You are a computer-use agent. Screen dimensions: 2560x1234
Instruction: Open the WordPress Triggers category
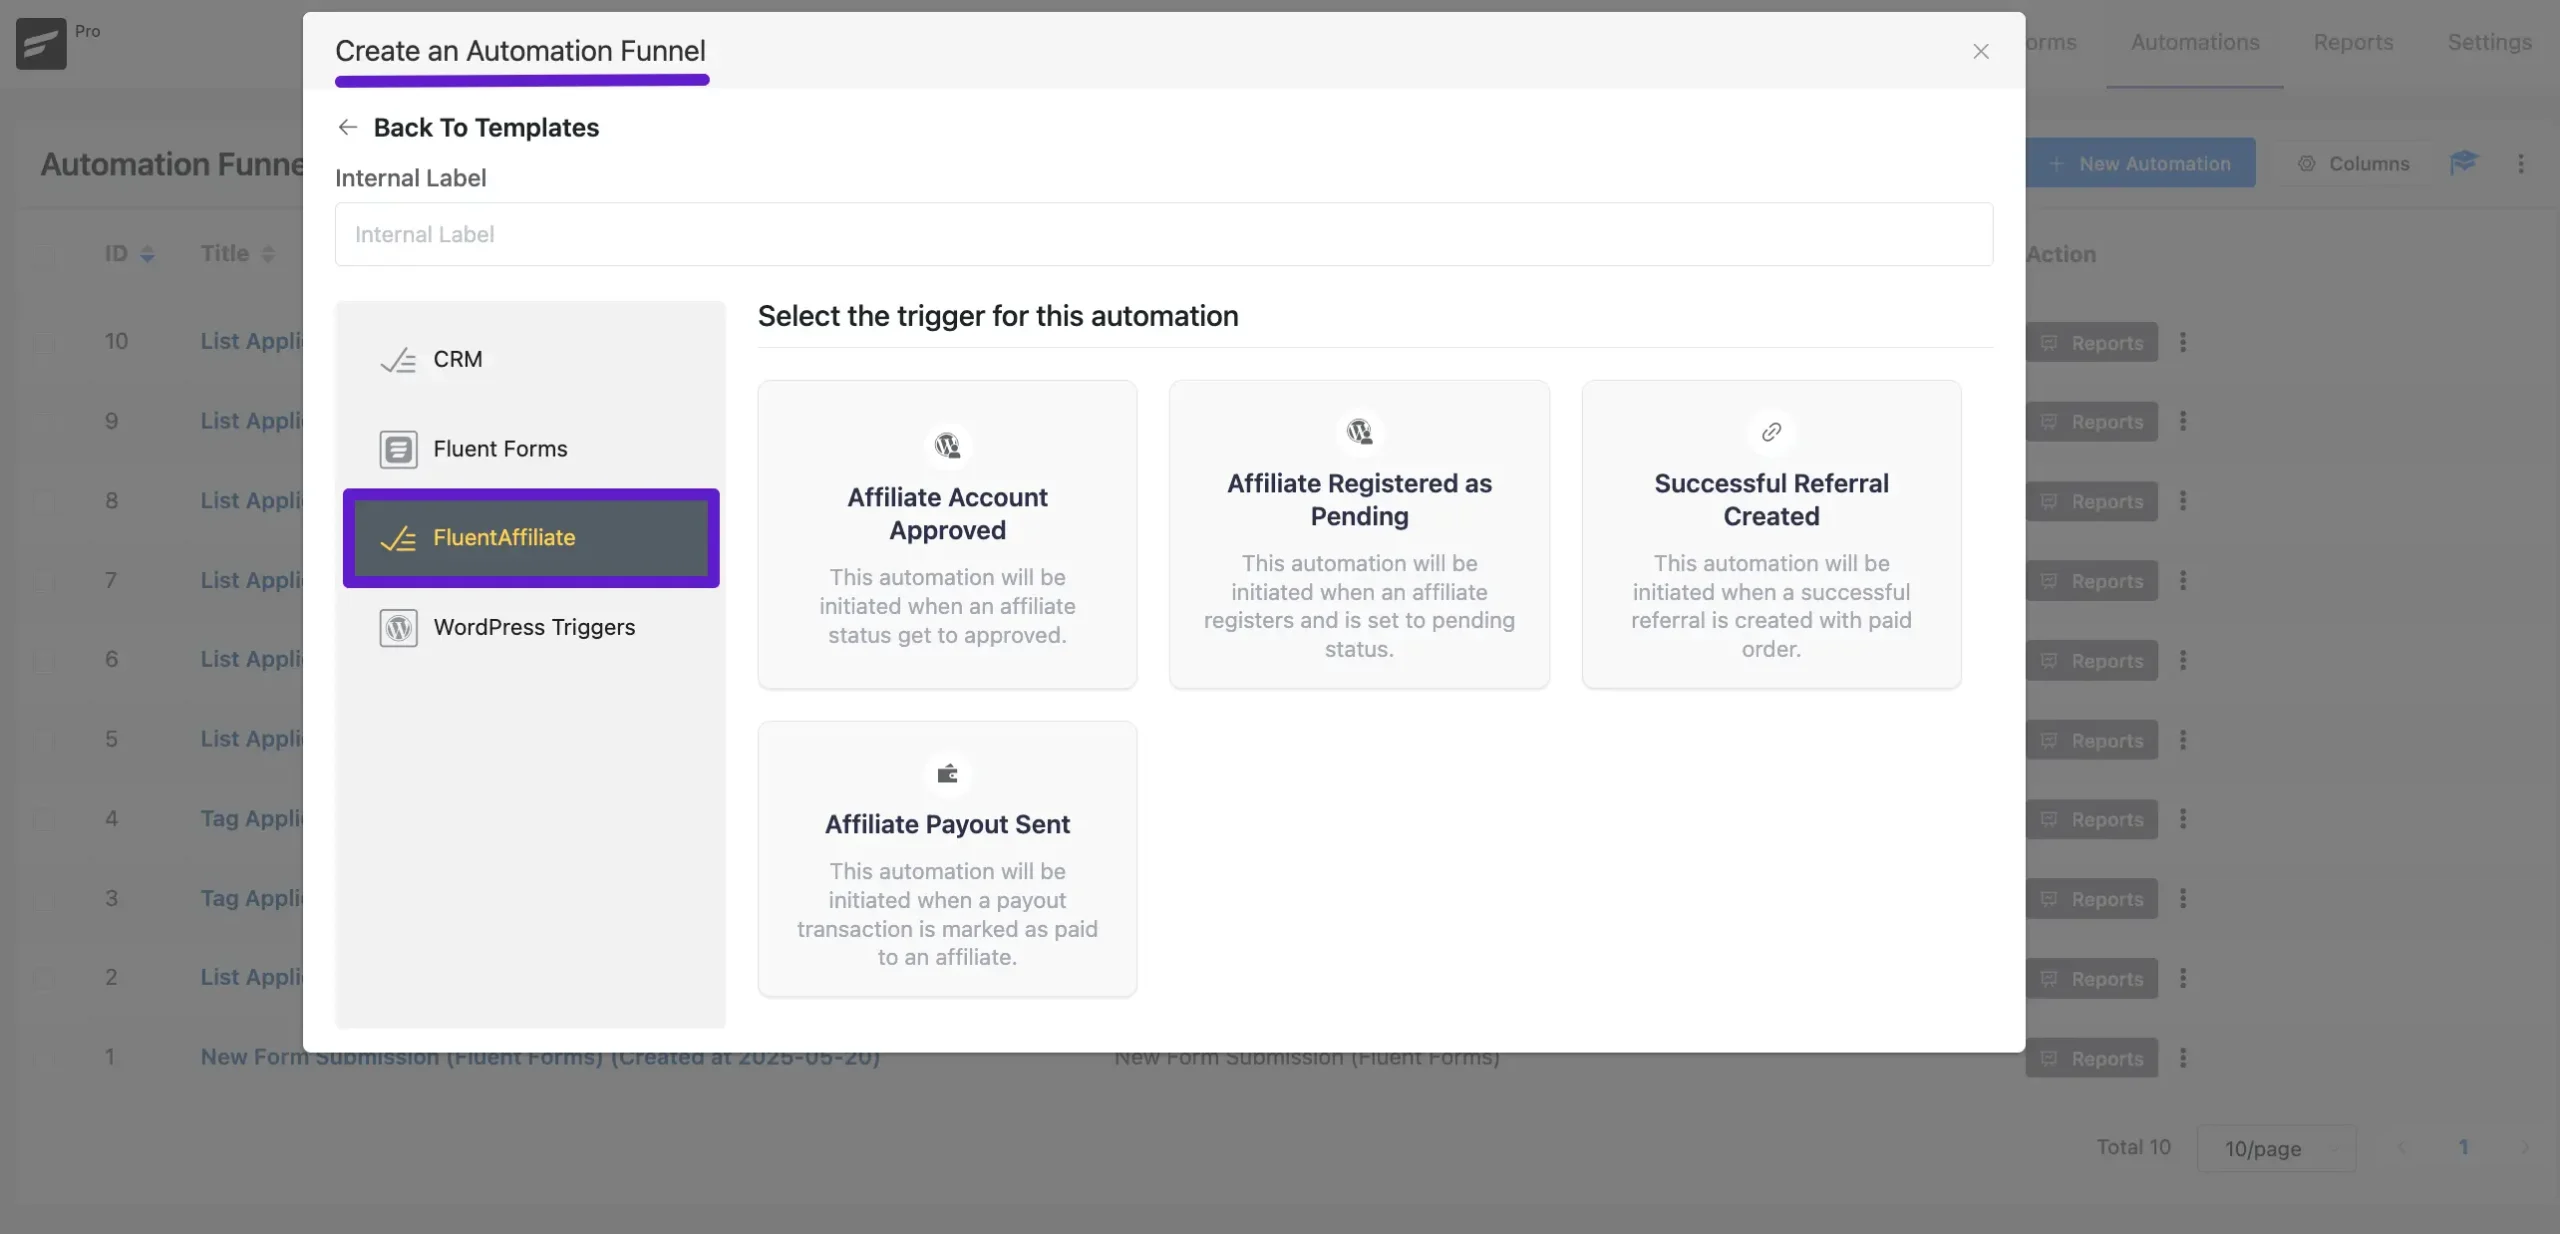[530, 628]
